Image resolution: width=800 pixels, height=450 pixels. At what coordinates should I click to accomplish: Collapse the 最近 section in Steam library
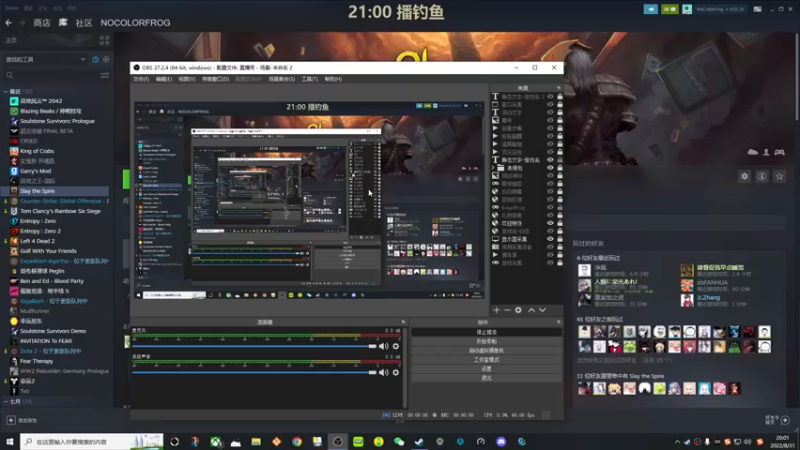tap(6, 91)
